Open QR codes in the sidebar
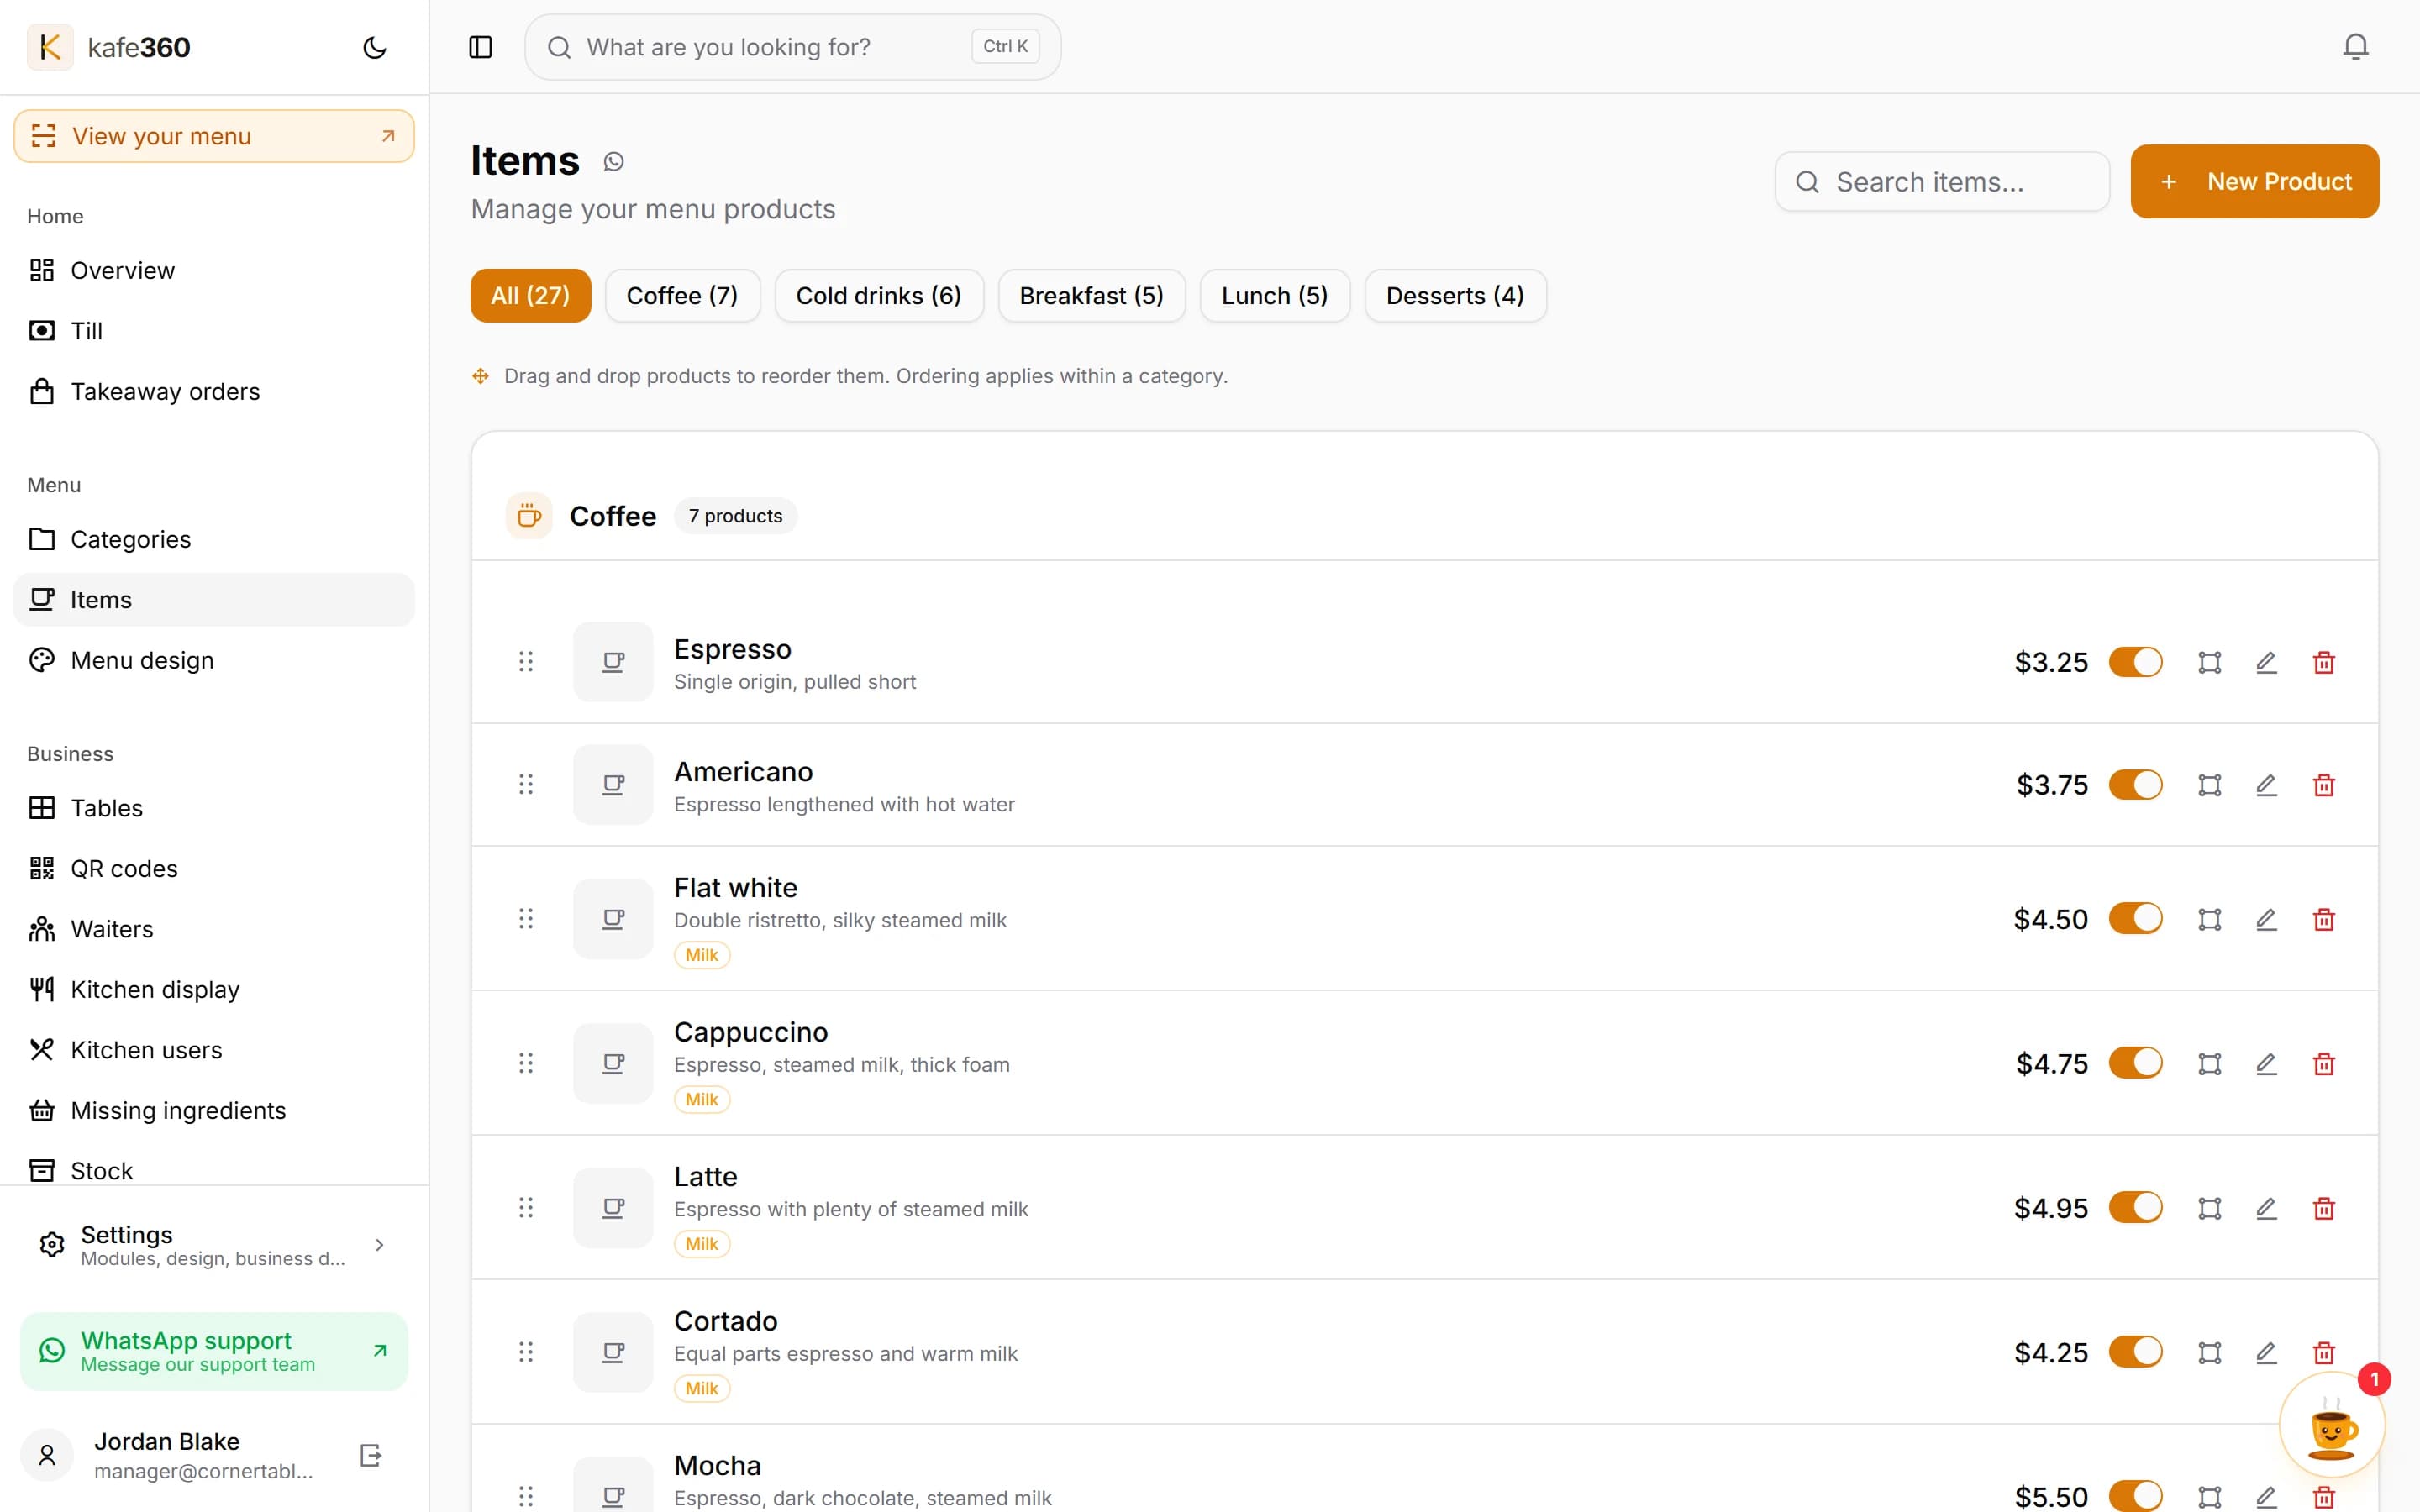This screenshot has height=1512, width=2420. (x=214, y=869)
